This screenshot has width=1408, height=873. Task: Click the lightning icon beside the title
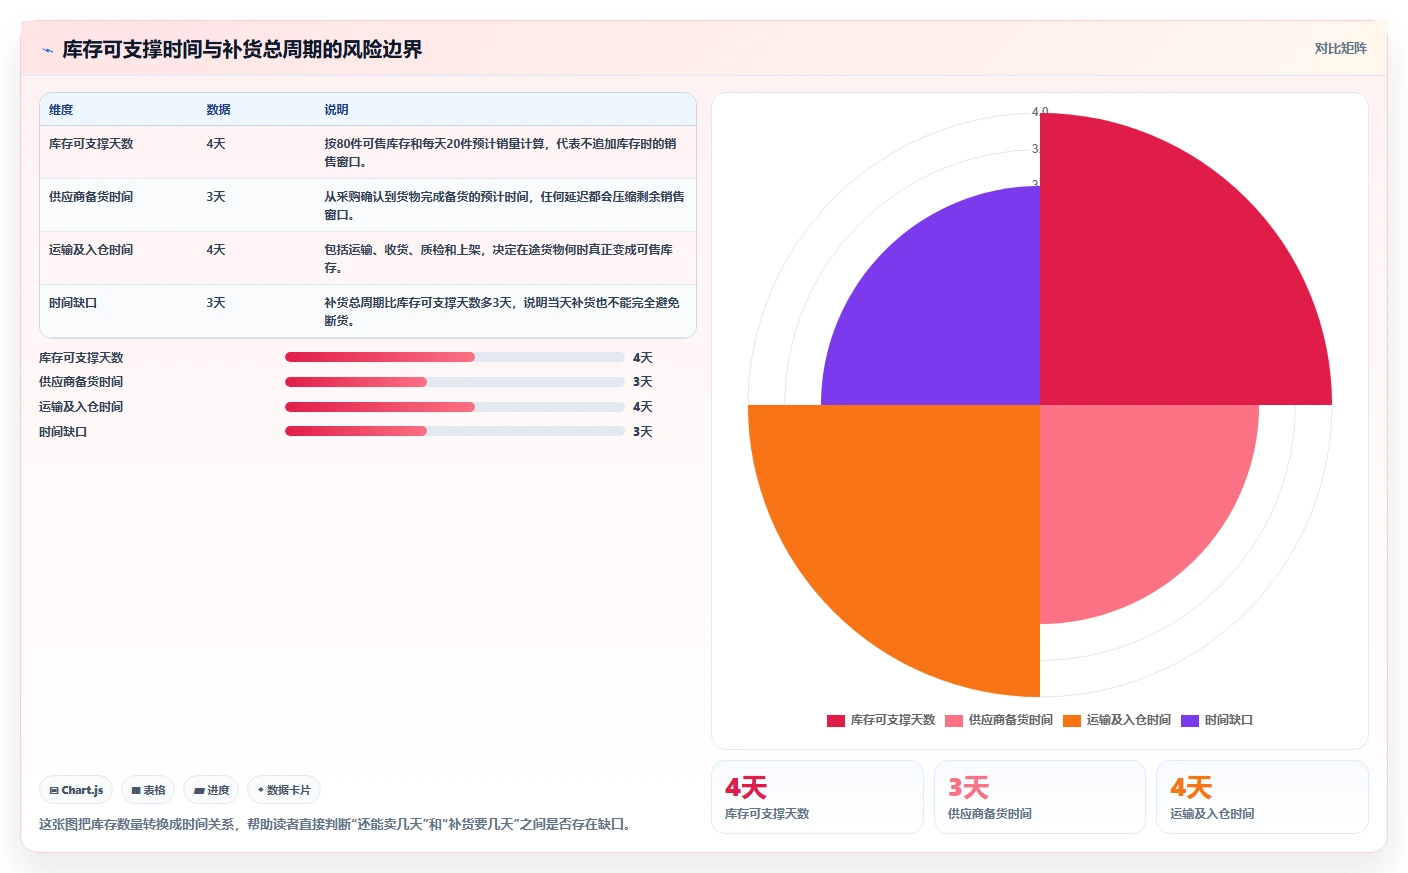click(x=47, y=50)
